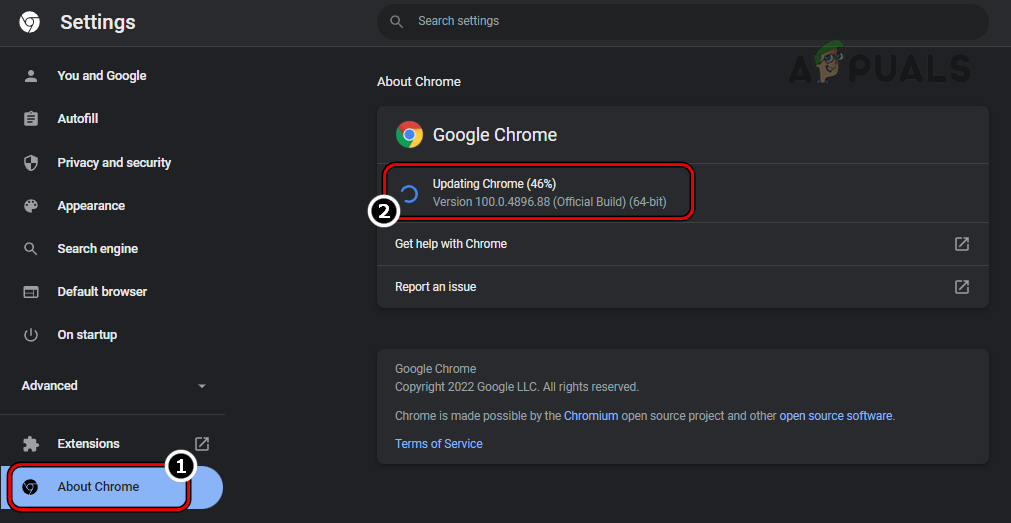1011x523 pixels.
Task: Click the Chrome logo beside Settings title
Action: tap(30, 22)
